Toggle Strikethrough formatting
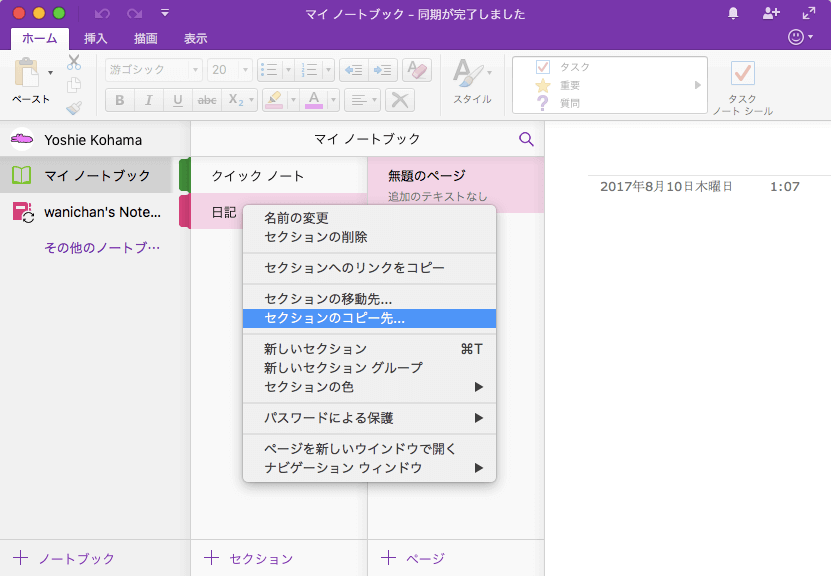Image resolution: width=831 pixels, height=576 pixels. (207, 100)
